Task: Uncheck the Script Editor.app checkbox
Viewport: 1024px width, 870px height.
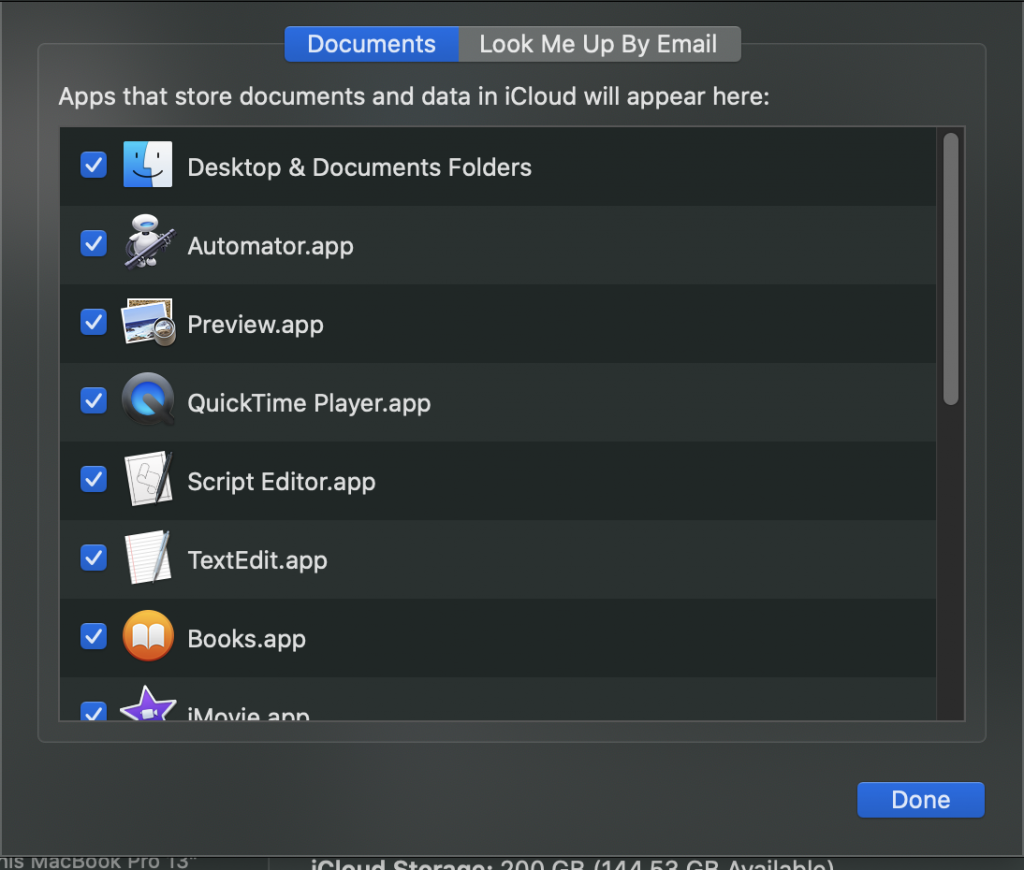Action: (x=93, y=479)
